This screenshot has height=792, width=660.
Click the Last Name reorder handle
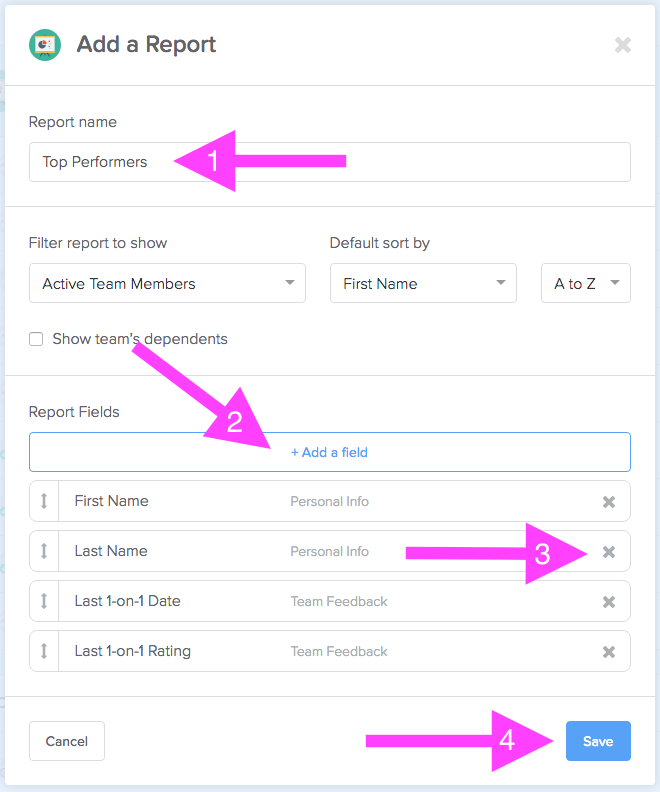click(44, 551)
